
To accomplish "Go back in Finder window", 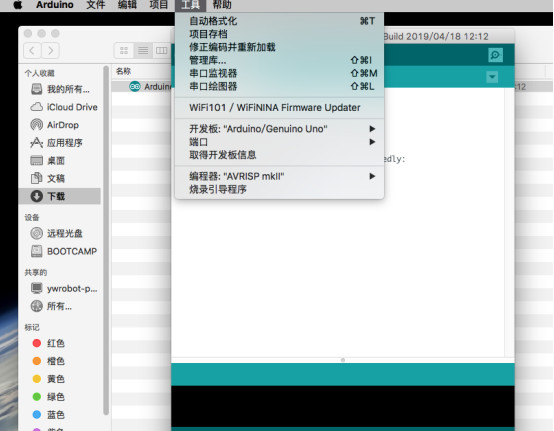I will pos(32,51).
